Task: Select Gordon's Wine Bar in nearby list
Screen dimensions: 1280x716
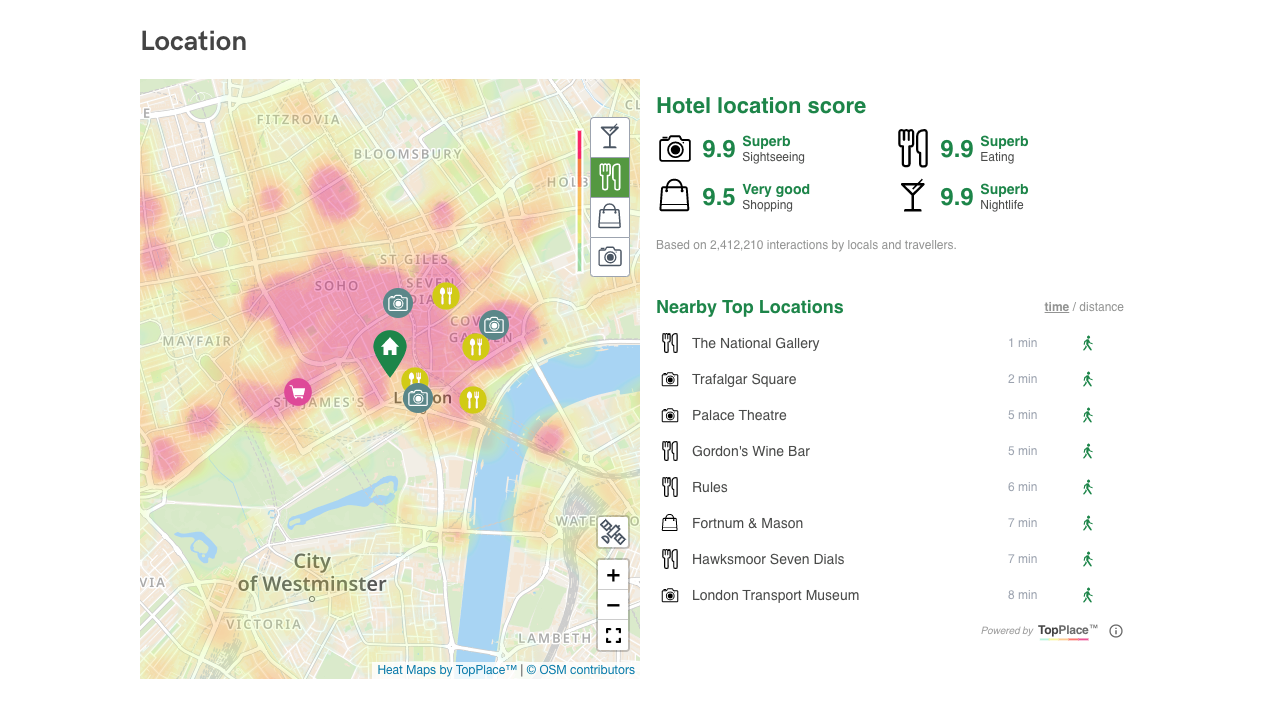Action: (x=751, y=451)
